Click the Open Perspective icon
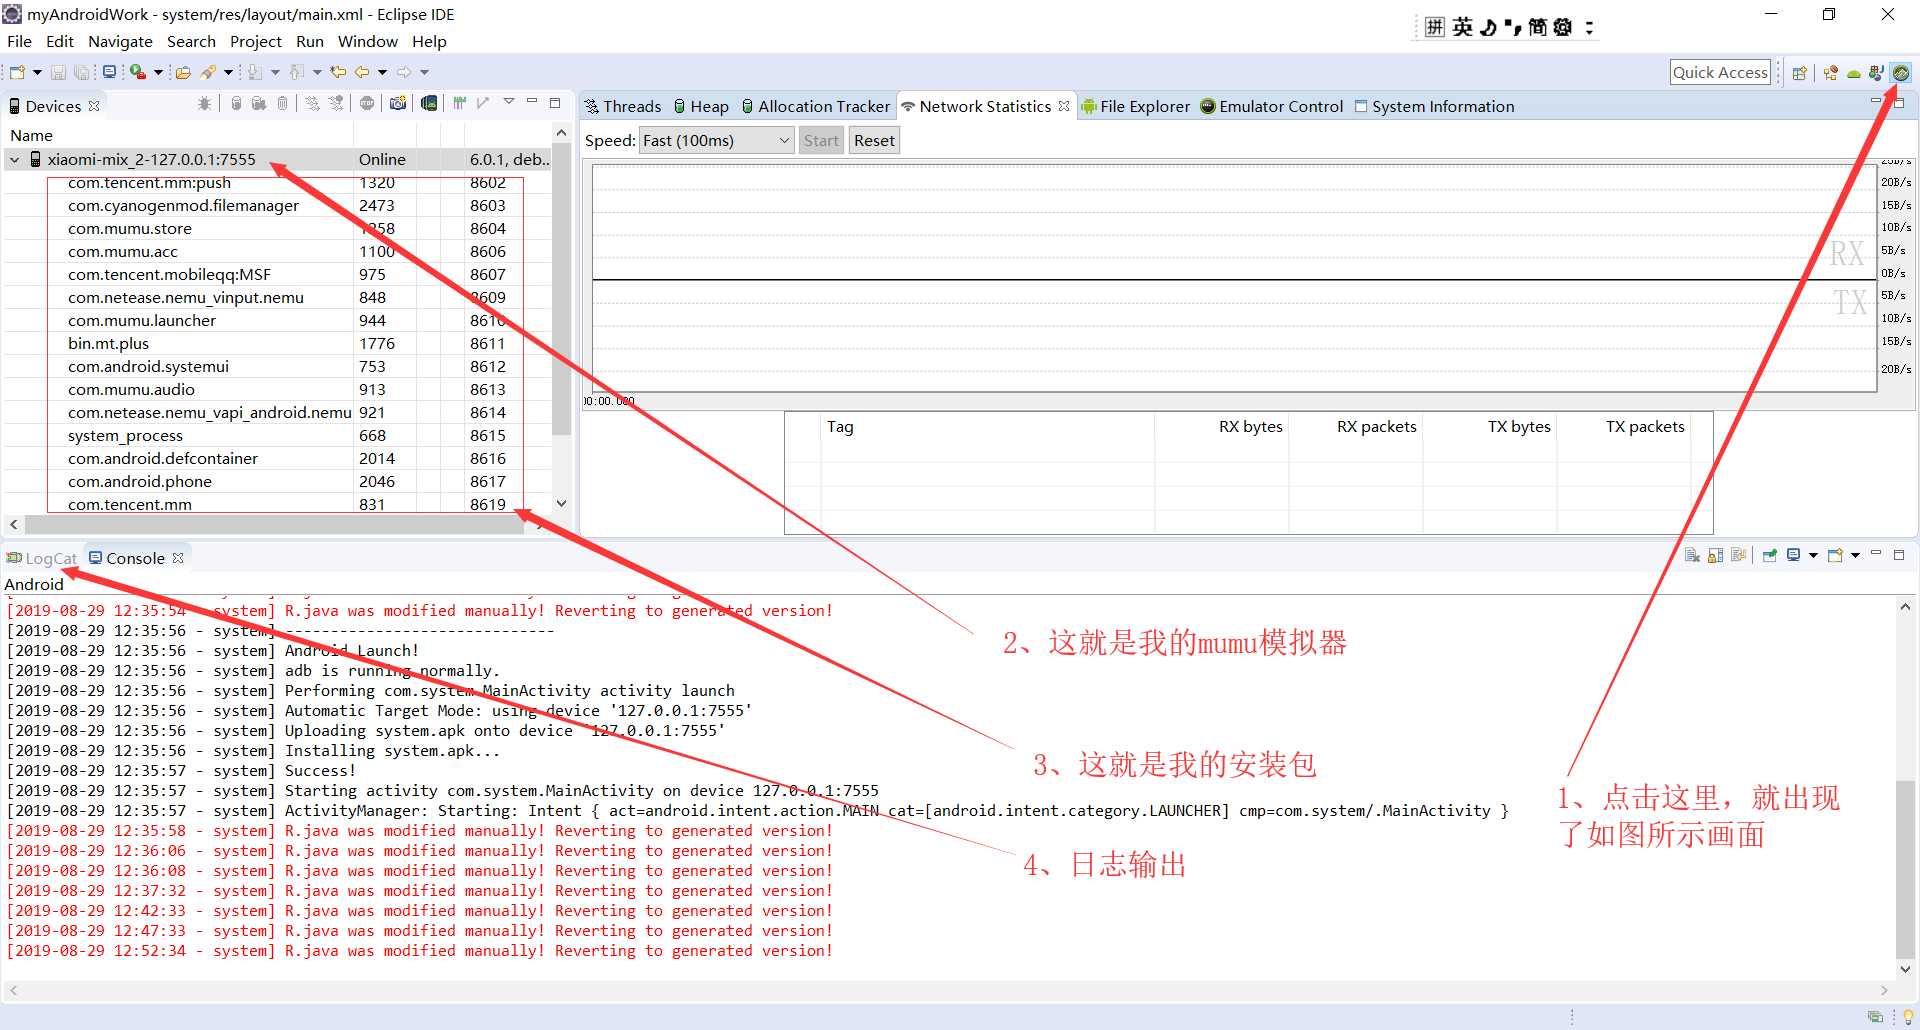1920x1030 pixels. (1800, 73)
